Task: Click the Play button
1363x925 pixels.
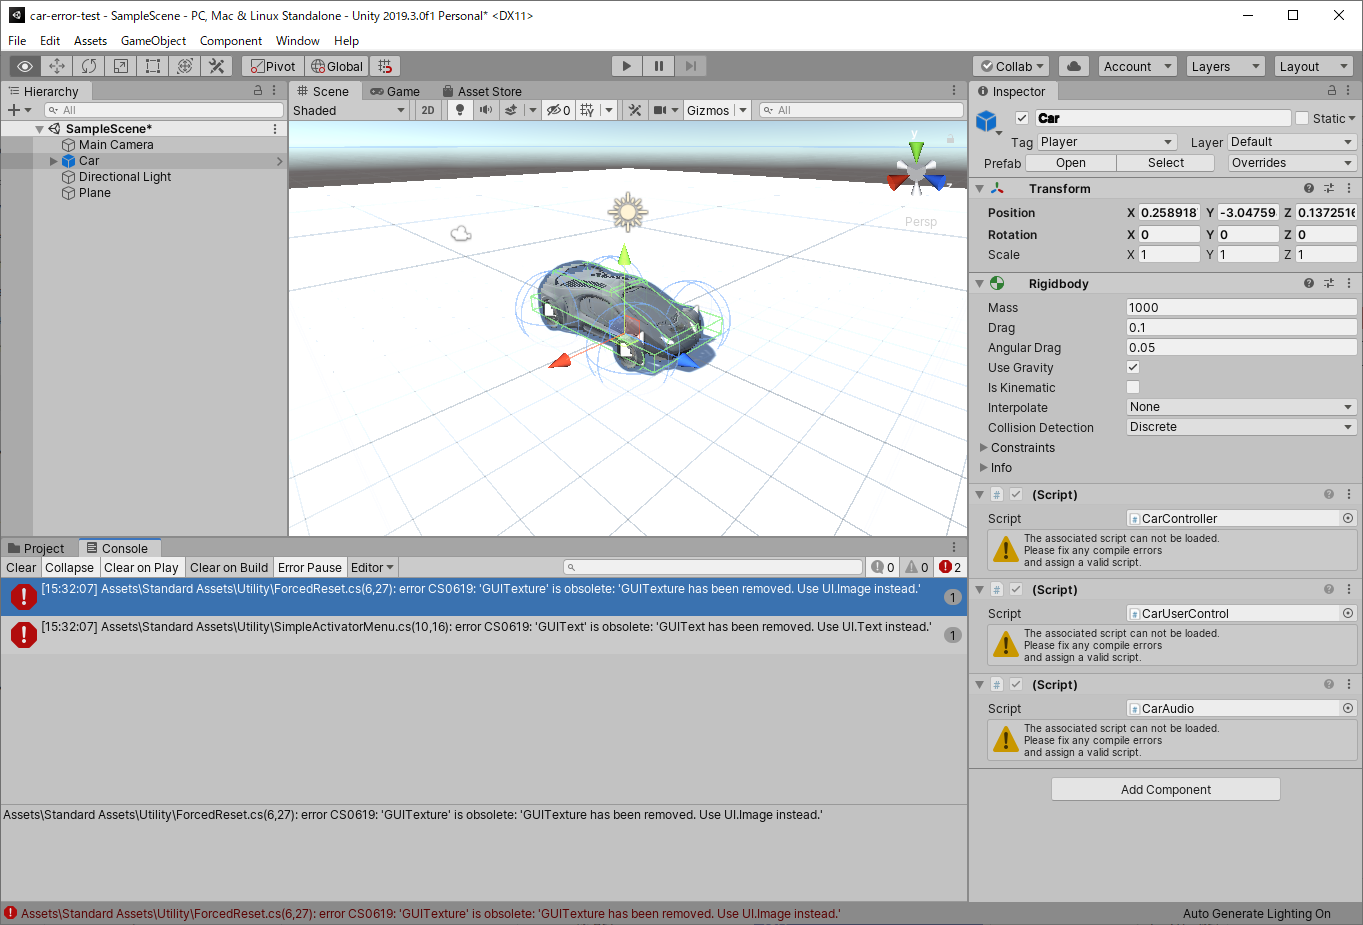Action: tap(627, 66)
